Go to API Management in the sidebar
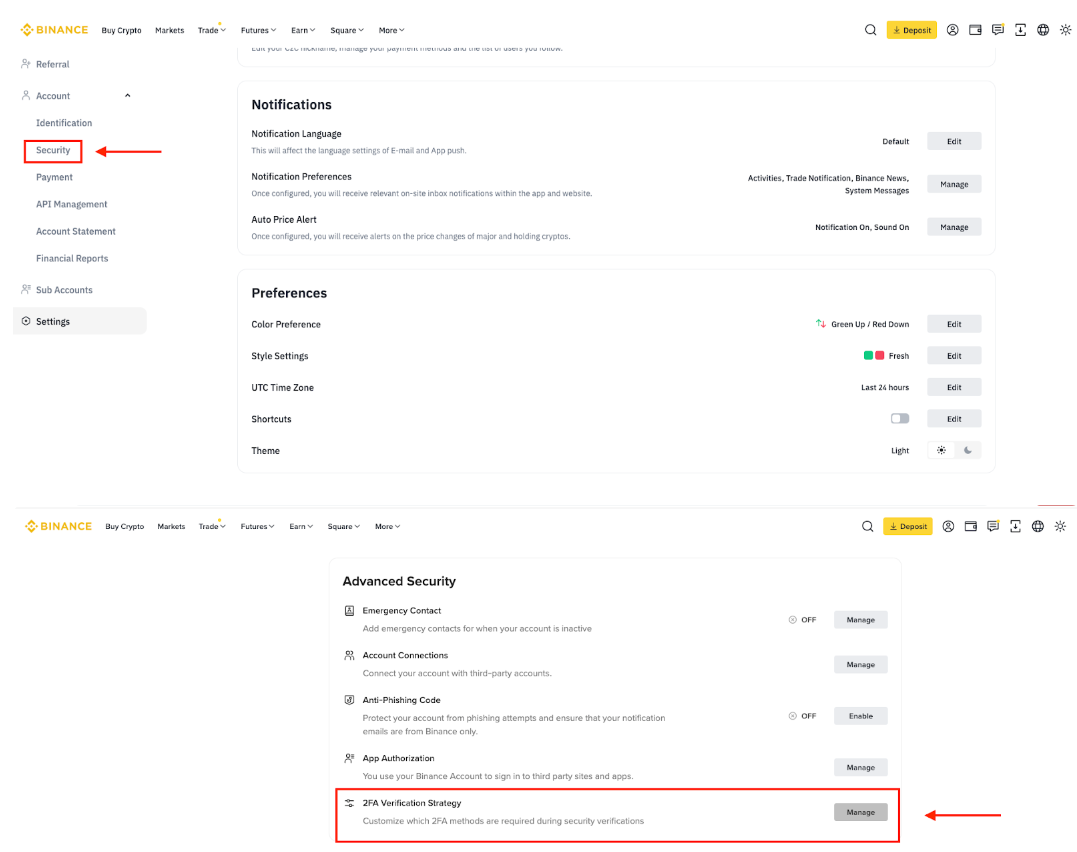Viewport: 1077px width, 852px height. [x=71, y=205]
